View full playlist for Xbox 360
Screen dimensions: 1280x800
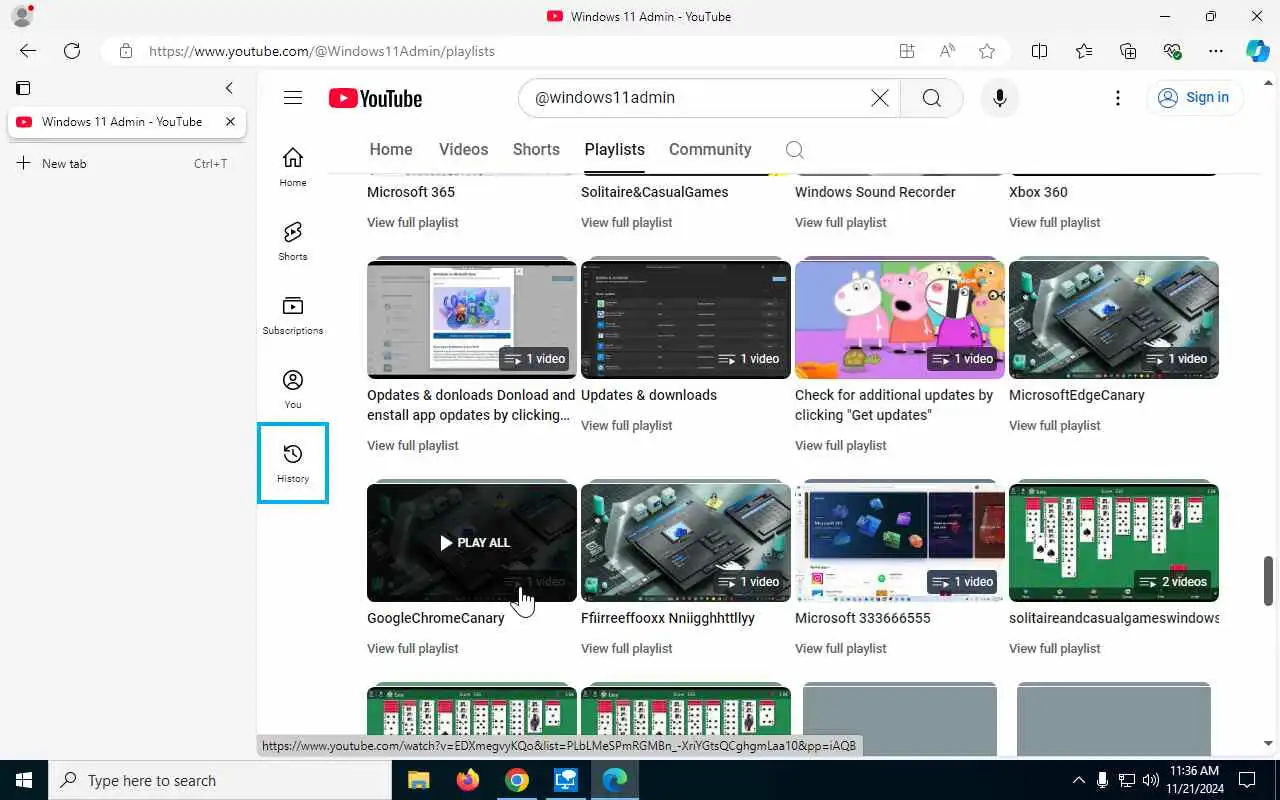[1055, 223]
